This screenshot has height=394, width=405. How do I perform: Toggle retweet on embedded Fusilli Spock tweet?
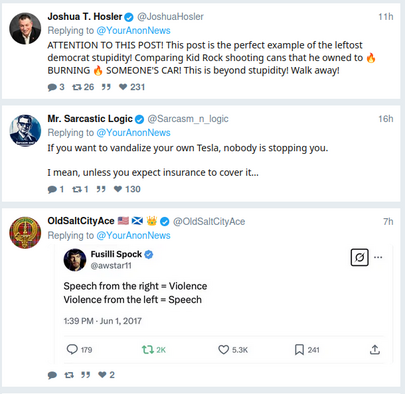[147, 350]
